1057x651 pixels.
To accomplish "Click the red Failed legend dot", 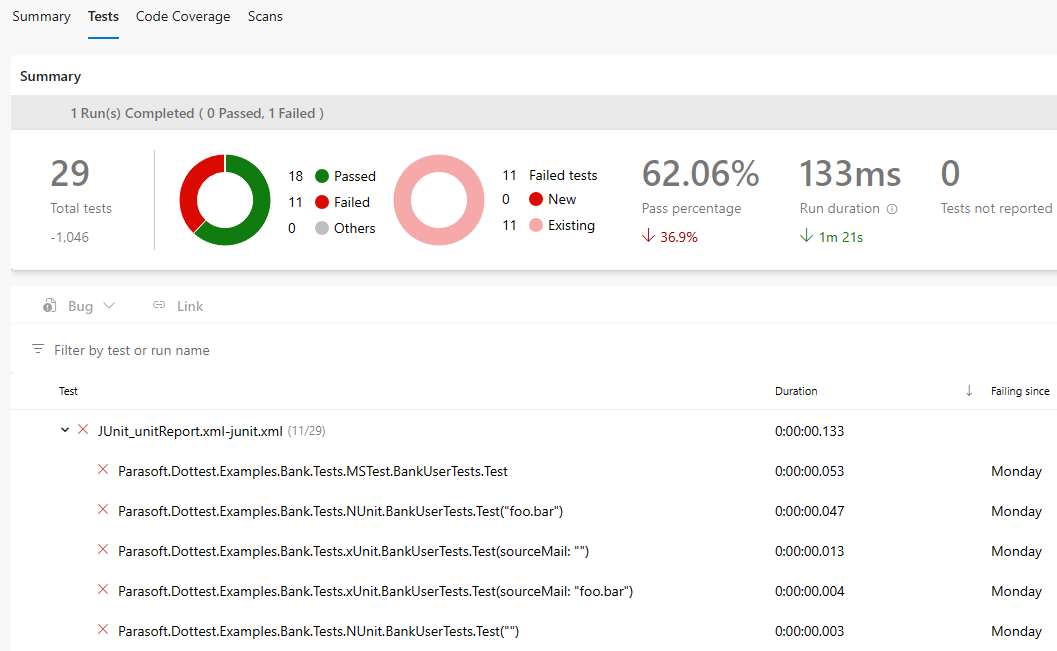I will (322, 202).
